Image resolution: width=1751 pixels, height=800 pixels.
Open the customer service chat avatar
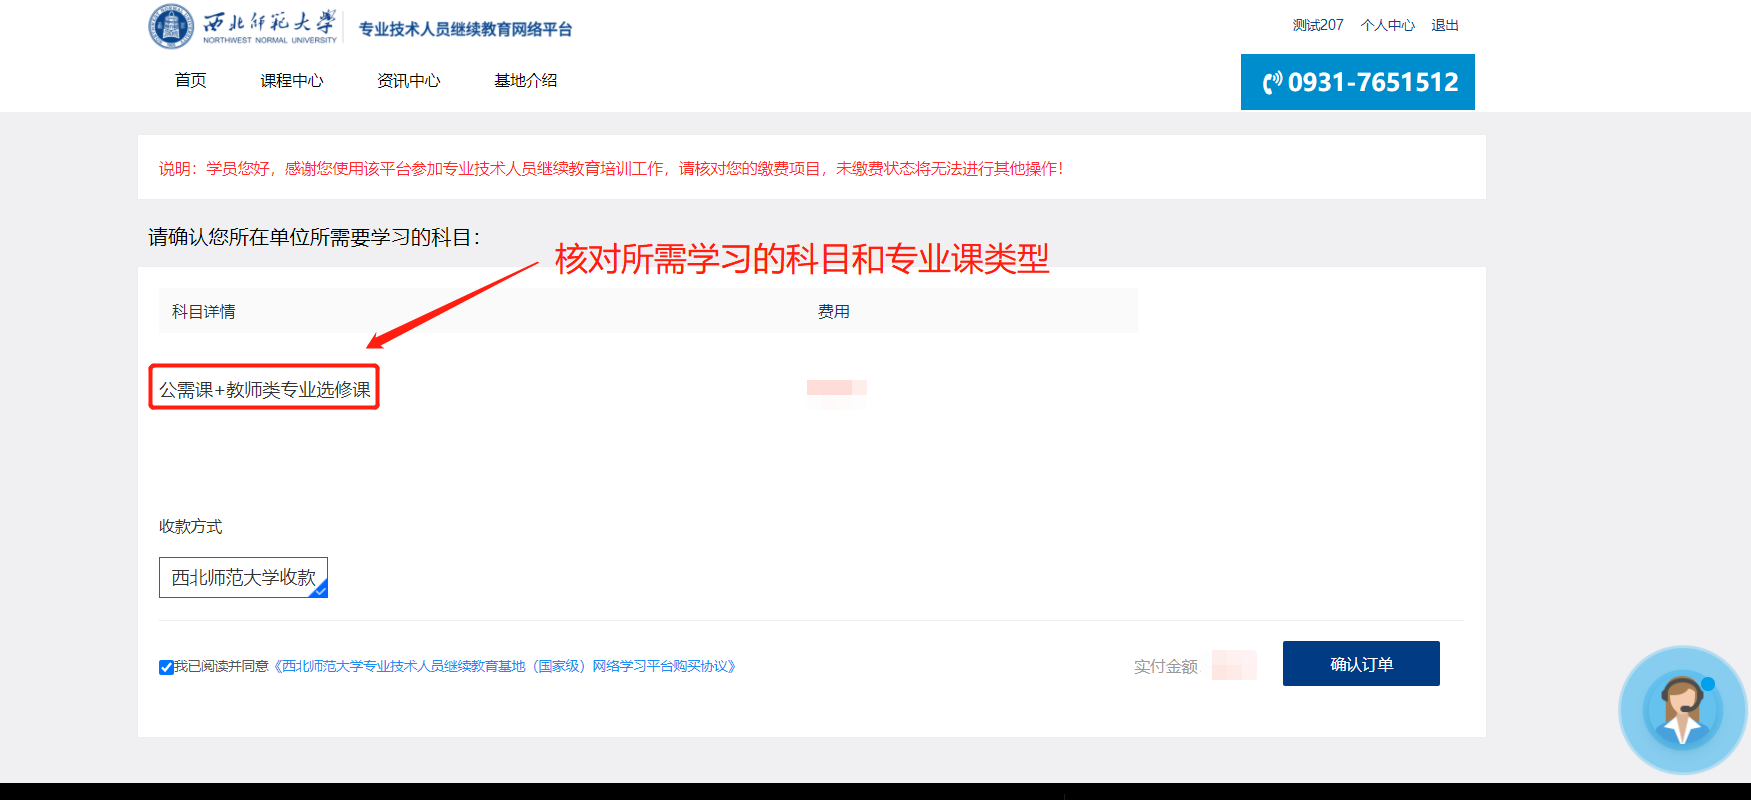click(x=1682, y=710)
